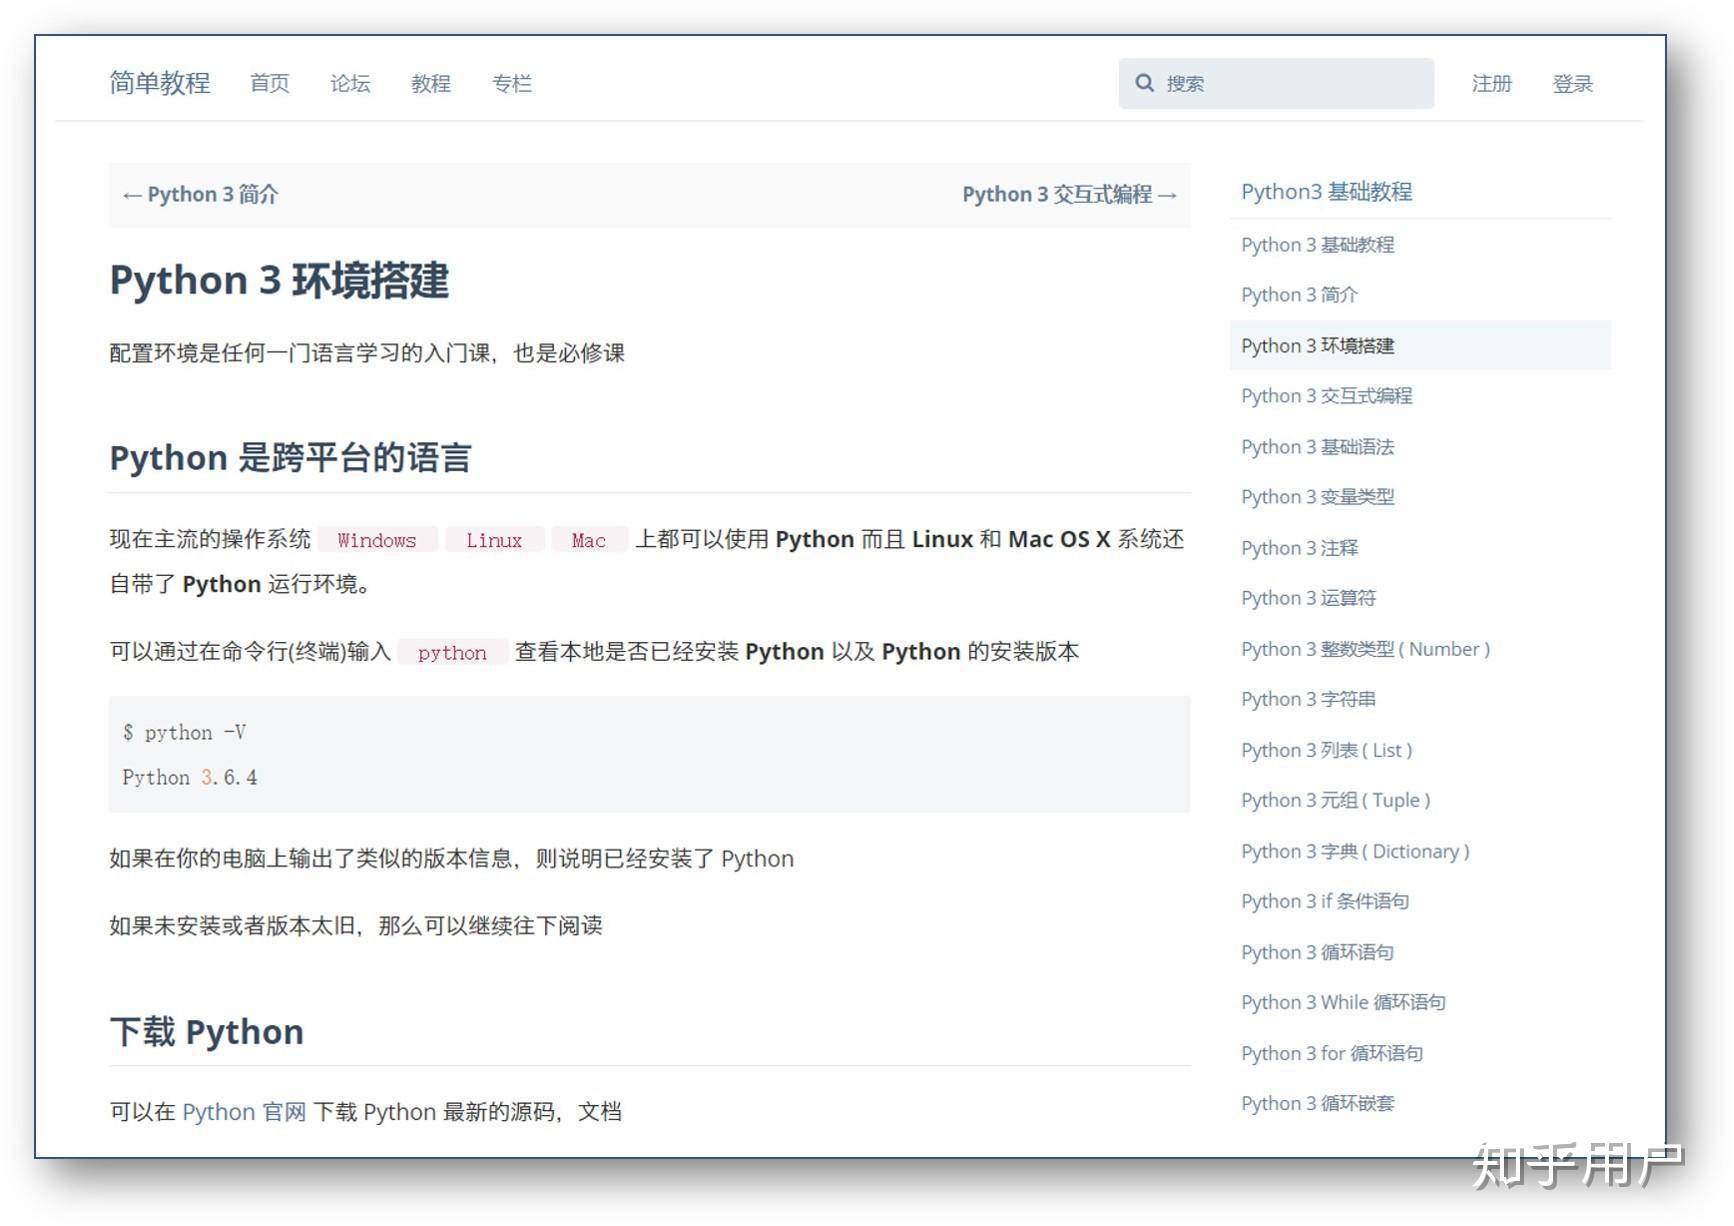Open Python 3 字典 ( Dictionary ) chapter
The image size is (1734, 1226).
[1355, 851]
